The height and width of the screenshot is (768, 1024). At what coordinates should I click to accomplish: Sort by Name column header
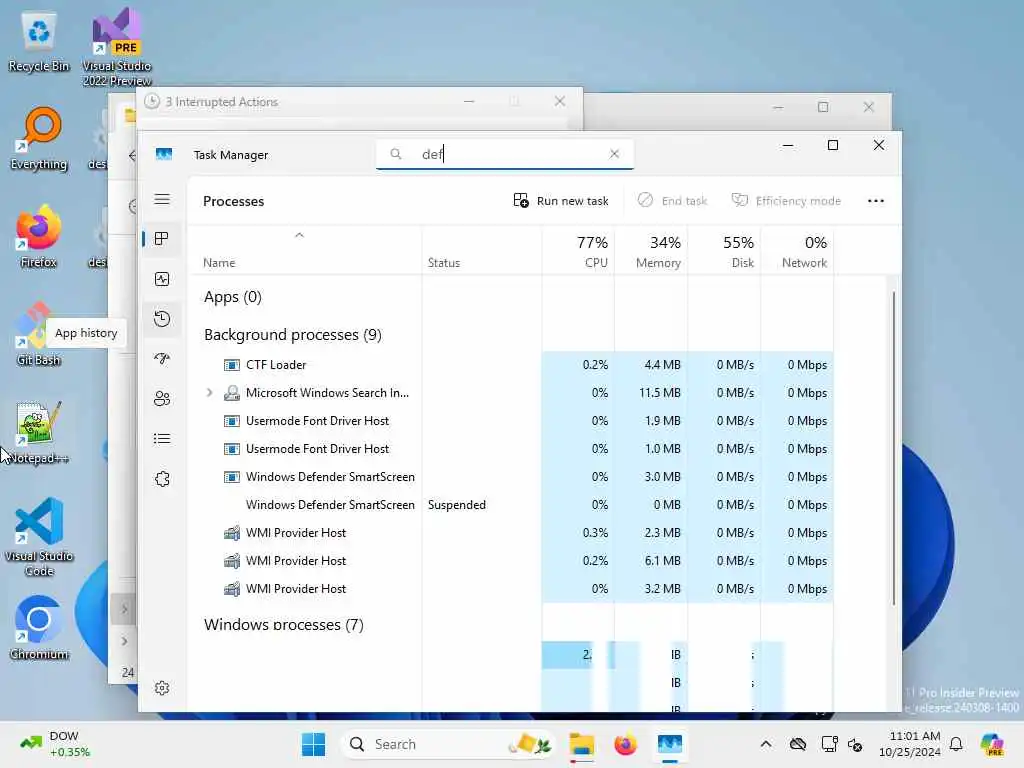219,263
